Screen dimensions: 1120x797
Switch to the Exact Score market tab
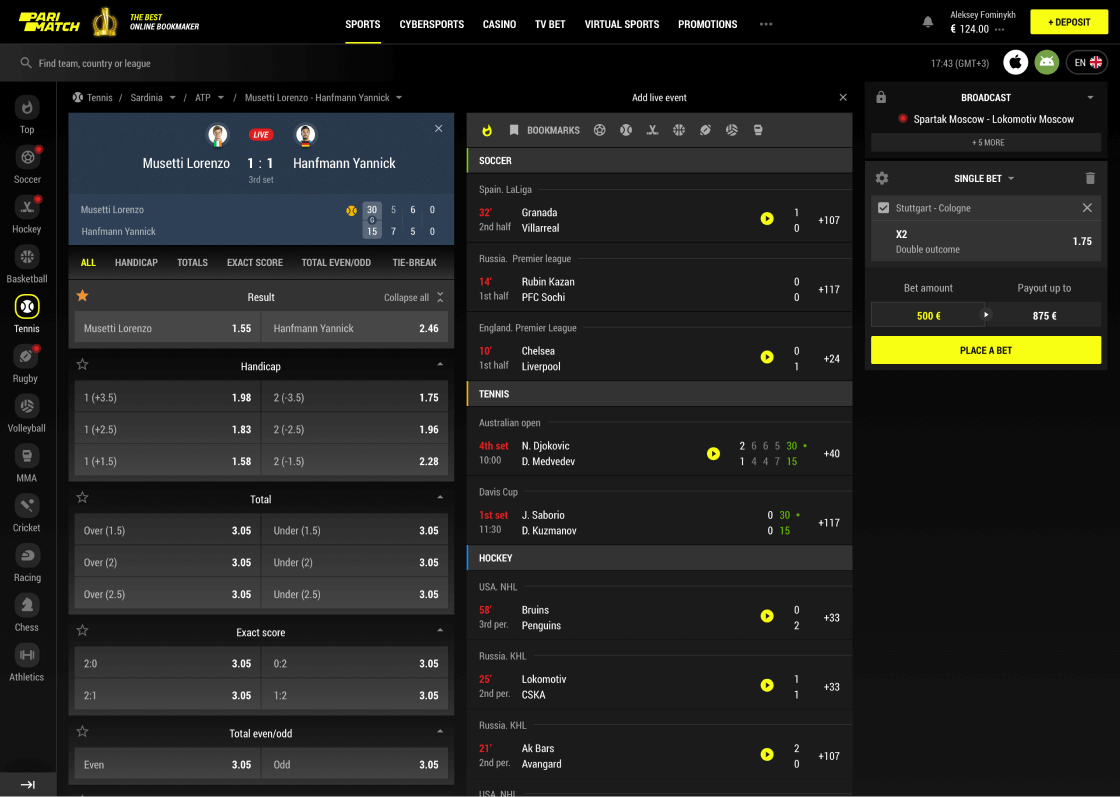pos(255,263)
